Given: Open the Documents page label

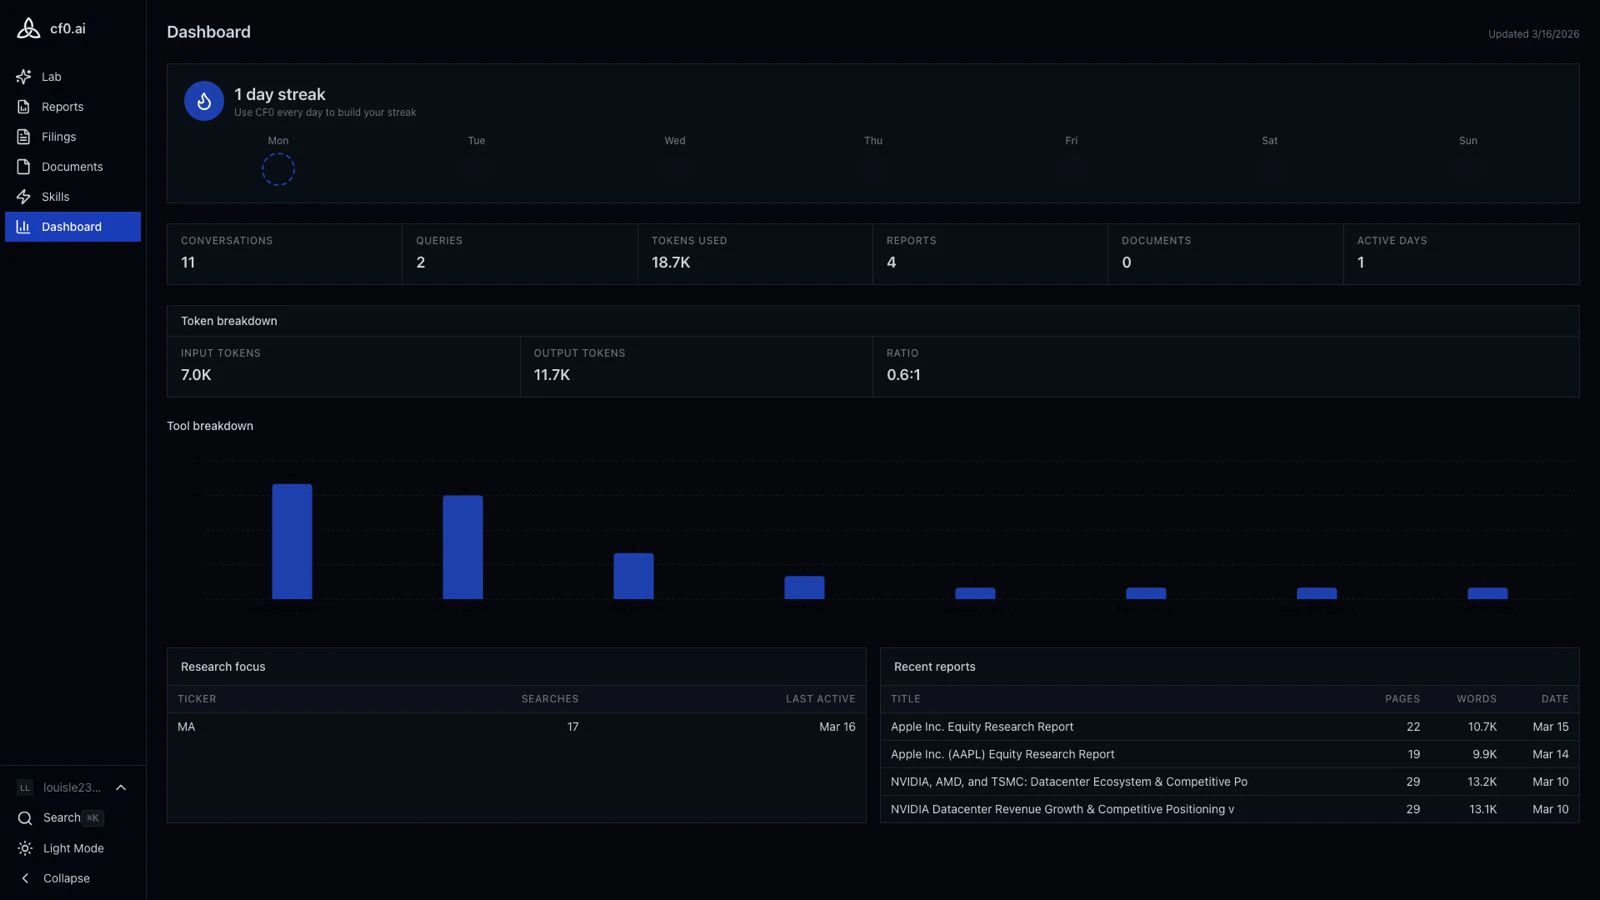Looking at the screenshot, I should [72, 167].
